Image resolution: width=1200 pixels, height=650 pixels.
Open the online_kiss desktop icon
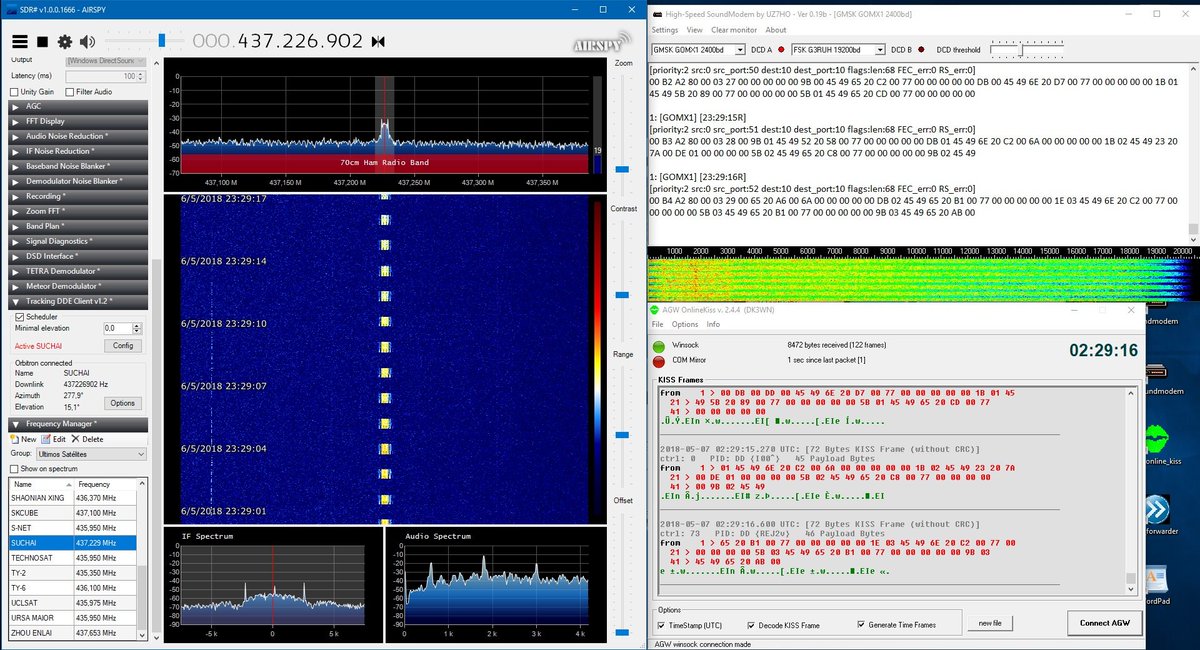[x=1159, y=440]
